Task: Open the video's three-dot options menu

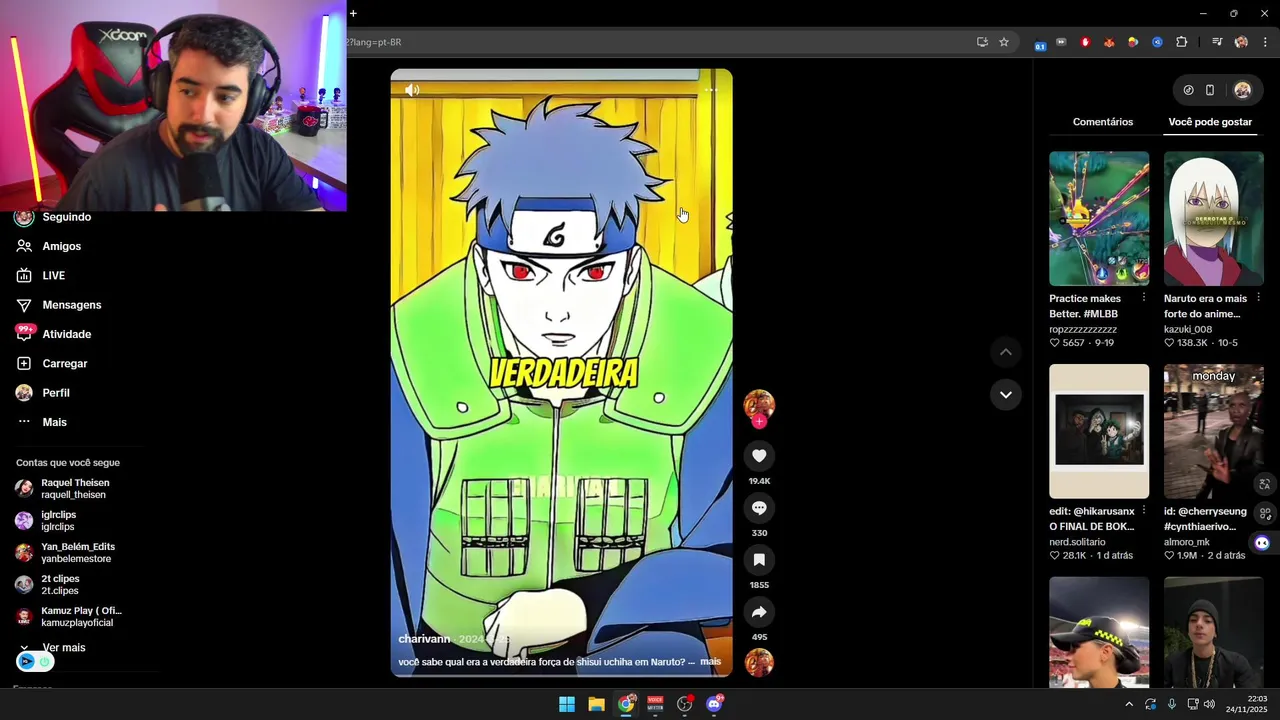Action: point(711,90)
